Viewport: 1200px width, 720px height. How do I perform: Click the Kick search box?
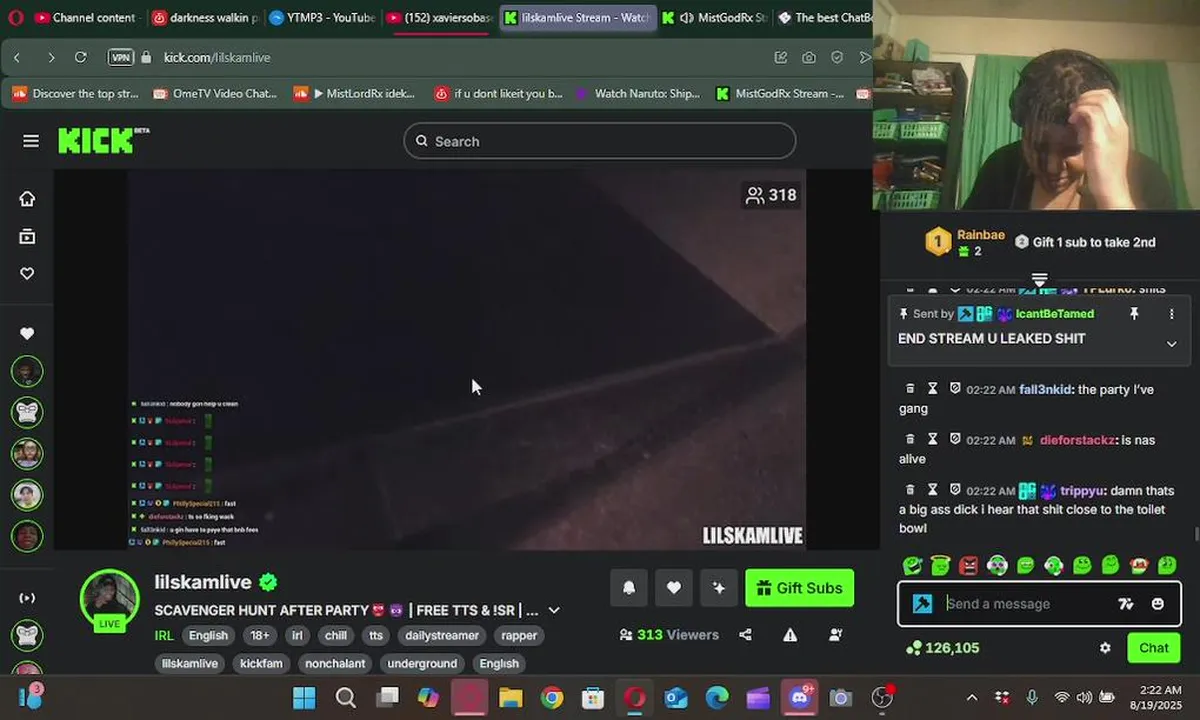click(600, 141)
